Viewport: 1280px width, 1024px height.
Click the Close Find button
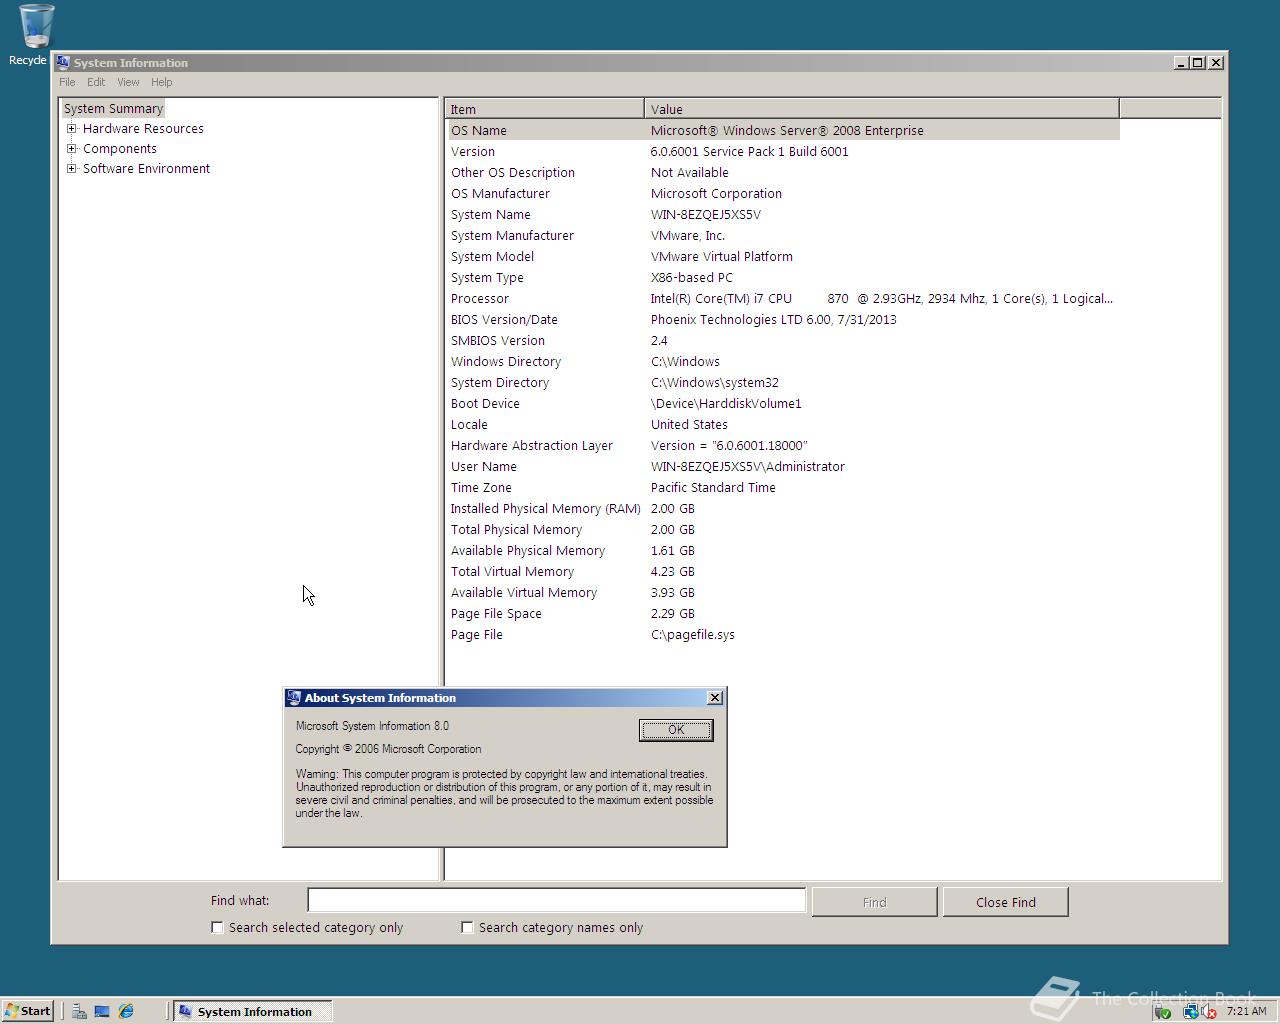[x=1006, y=902]
